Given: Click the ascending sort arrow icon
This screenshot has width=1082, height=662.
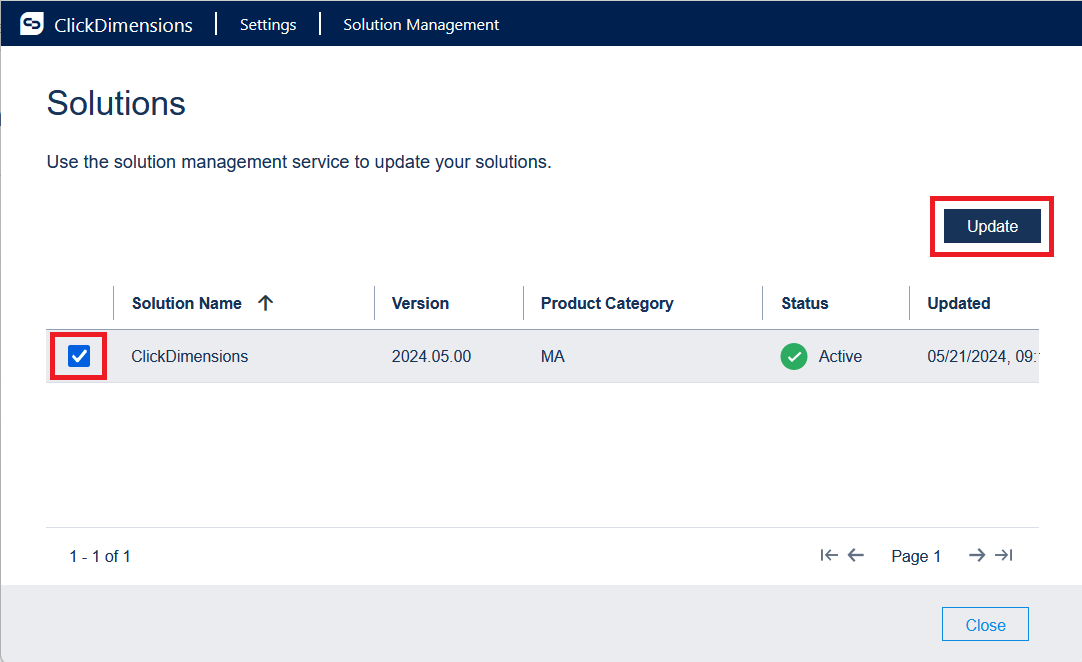Looking at the screenshot, I should [266, 302].
